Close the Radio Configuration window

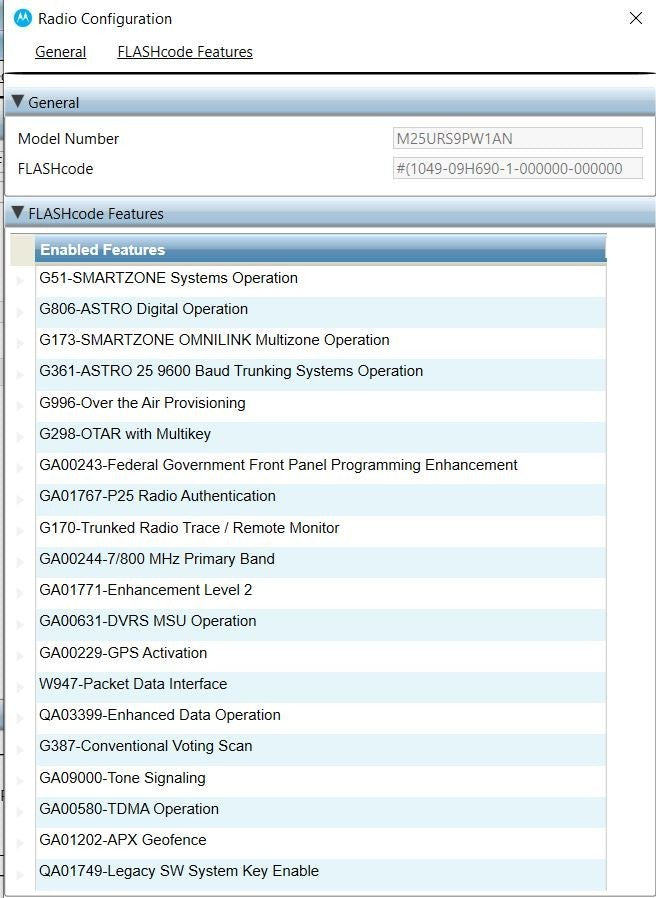[635, 18]
